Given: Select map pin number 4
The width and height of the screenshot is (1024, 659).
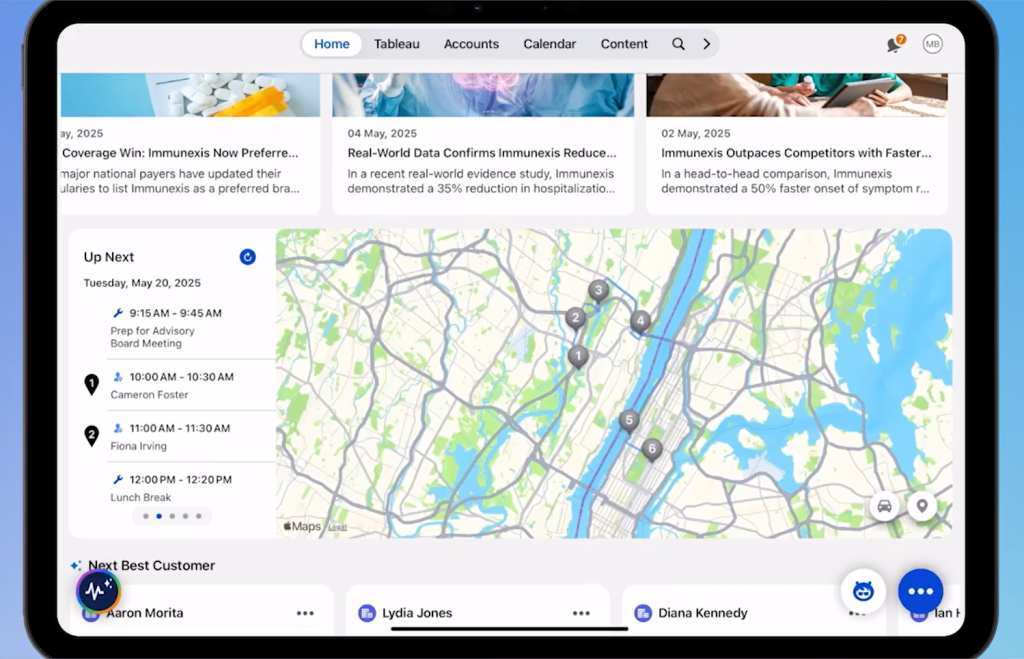Looking at the screenshot, I should click(x=640, y=321).
